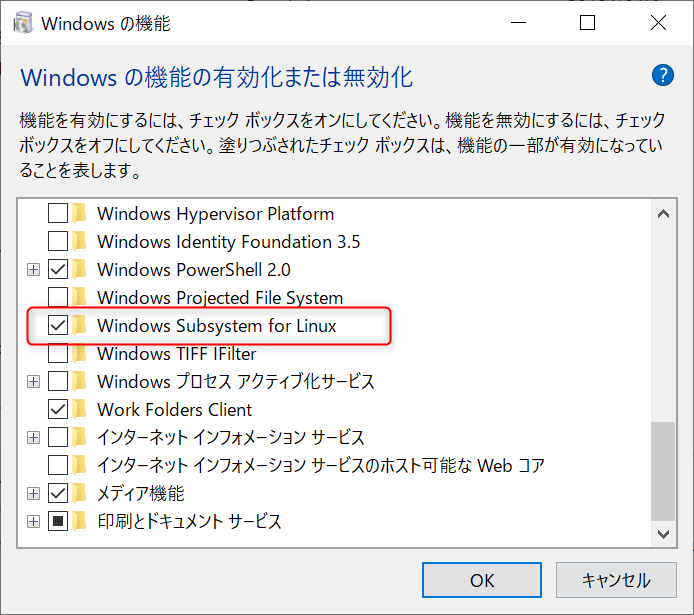The height and width of the screenshot is (615, 694).
Task: Enable Windows Projected File System checkbox
Action: click(x=58, y=297)
